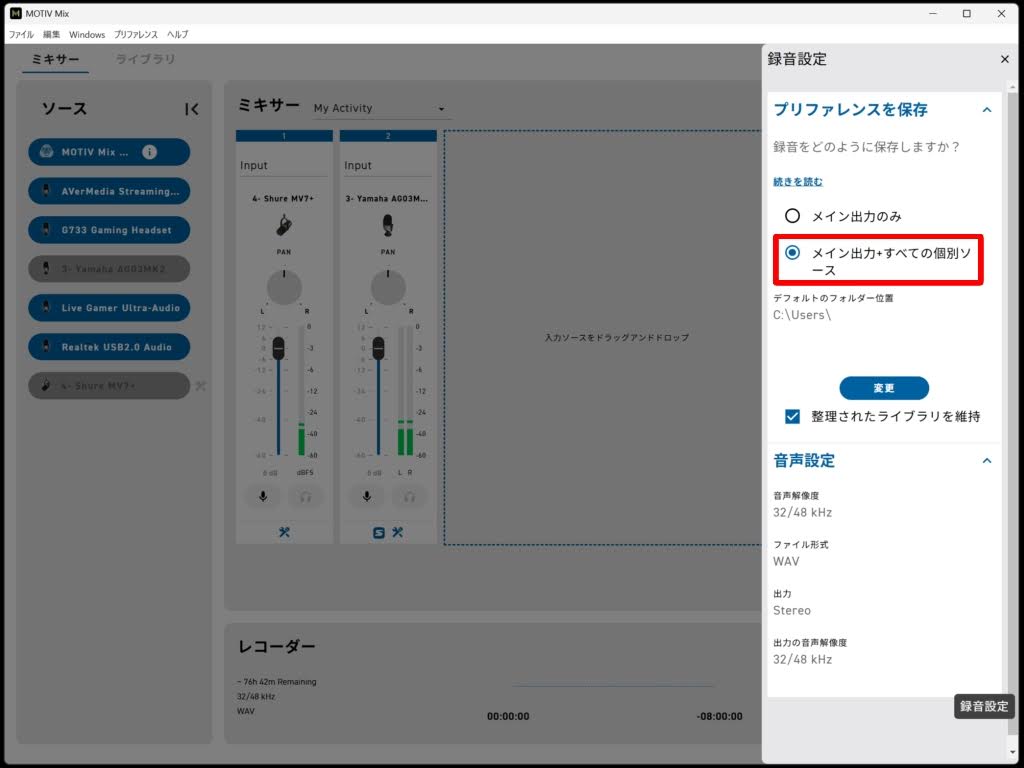Click the S icon on channel 2
Viewport: 1024px width, 768px height.
click(379, 532)
